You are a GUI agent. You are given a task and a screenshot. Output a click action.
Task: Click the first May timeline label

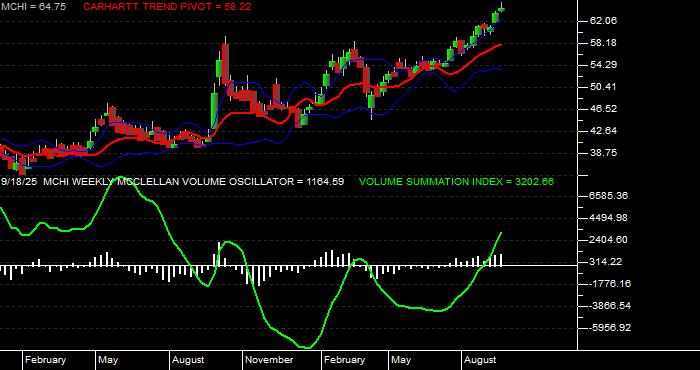108,360
